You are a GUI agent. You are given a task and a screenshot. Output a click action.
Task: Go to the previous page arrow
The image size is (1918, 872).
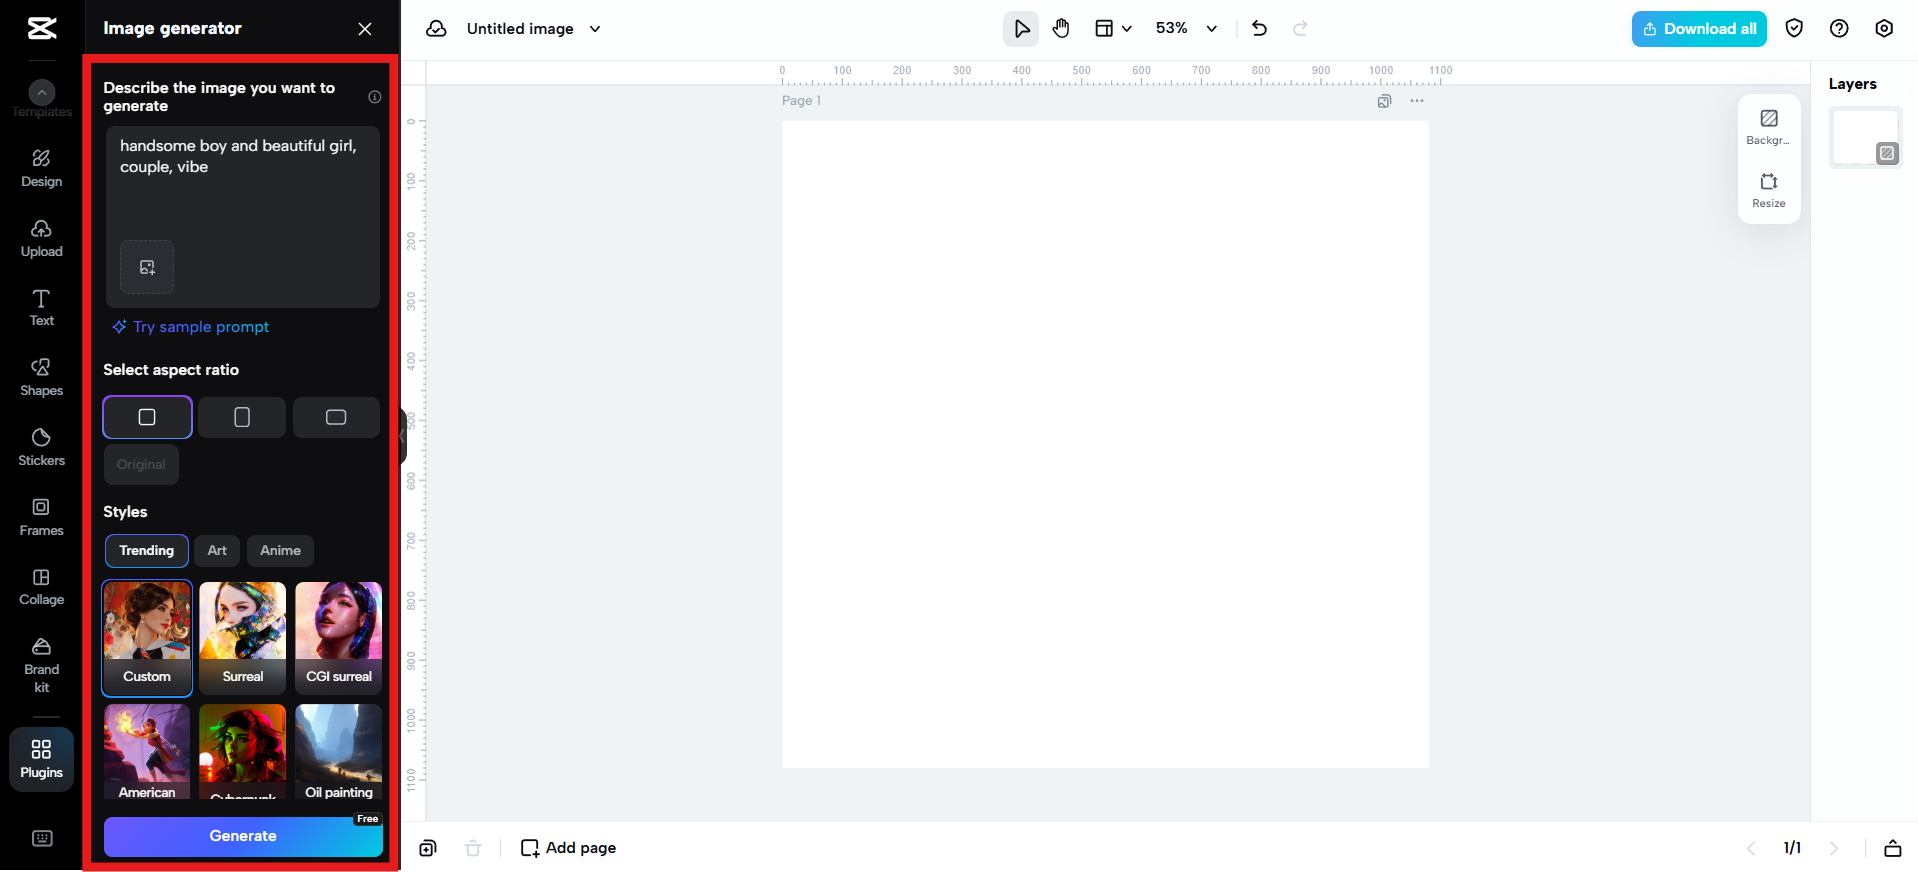click(1751, 848)
